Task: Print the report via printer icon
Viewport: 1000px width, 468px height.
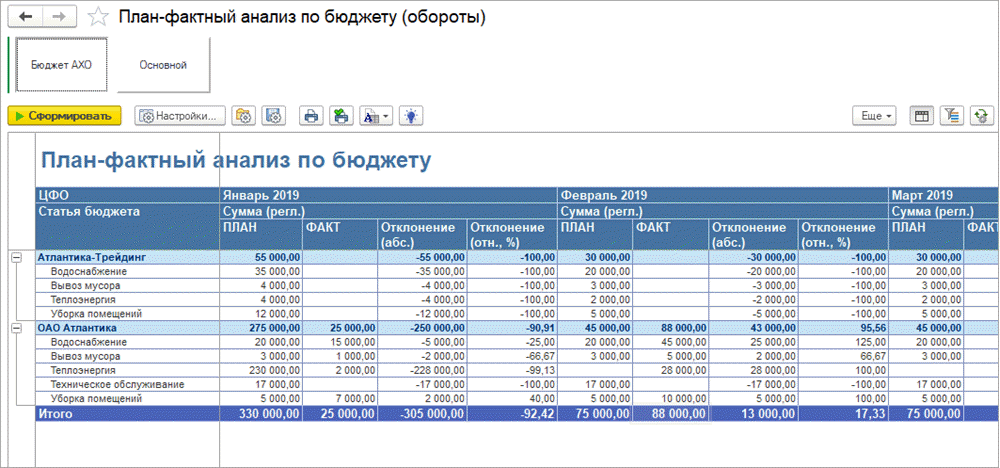Action: 311,116
